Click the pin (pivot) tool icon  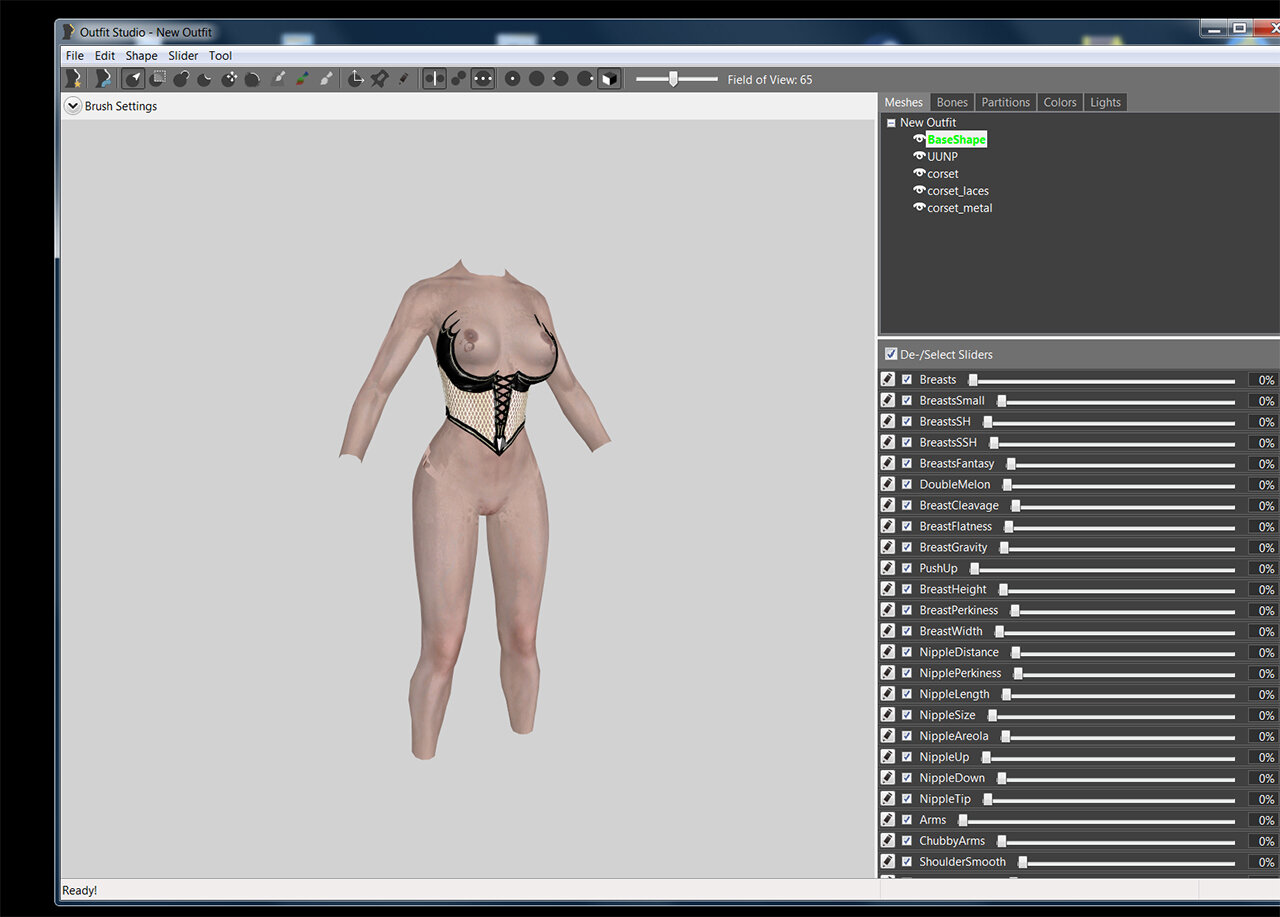pos(379,79)
